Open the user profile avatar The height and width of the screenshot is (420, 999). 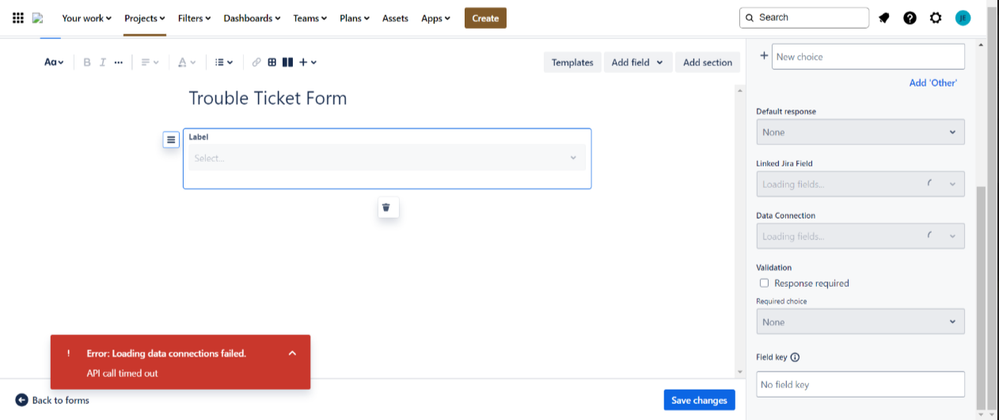(x=963, y=18)
